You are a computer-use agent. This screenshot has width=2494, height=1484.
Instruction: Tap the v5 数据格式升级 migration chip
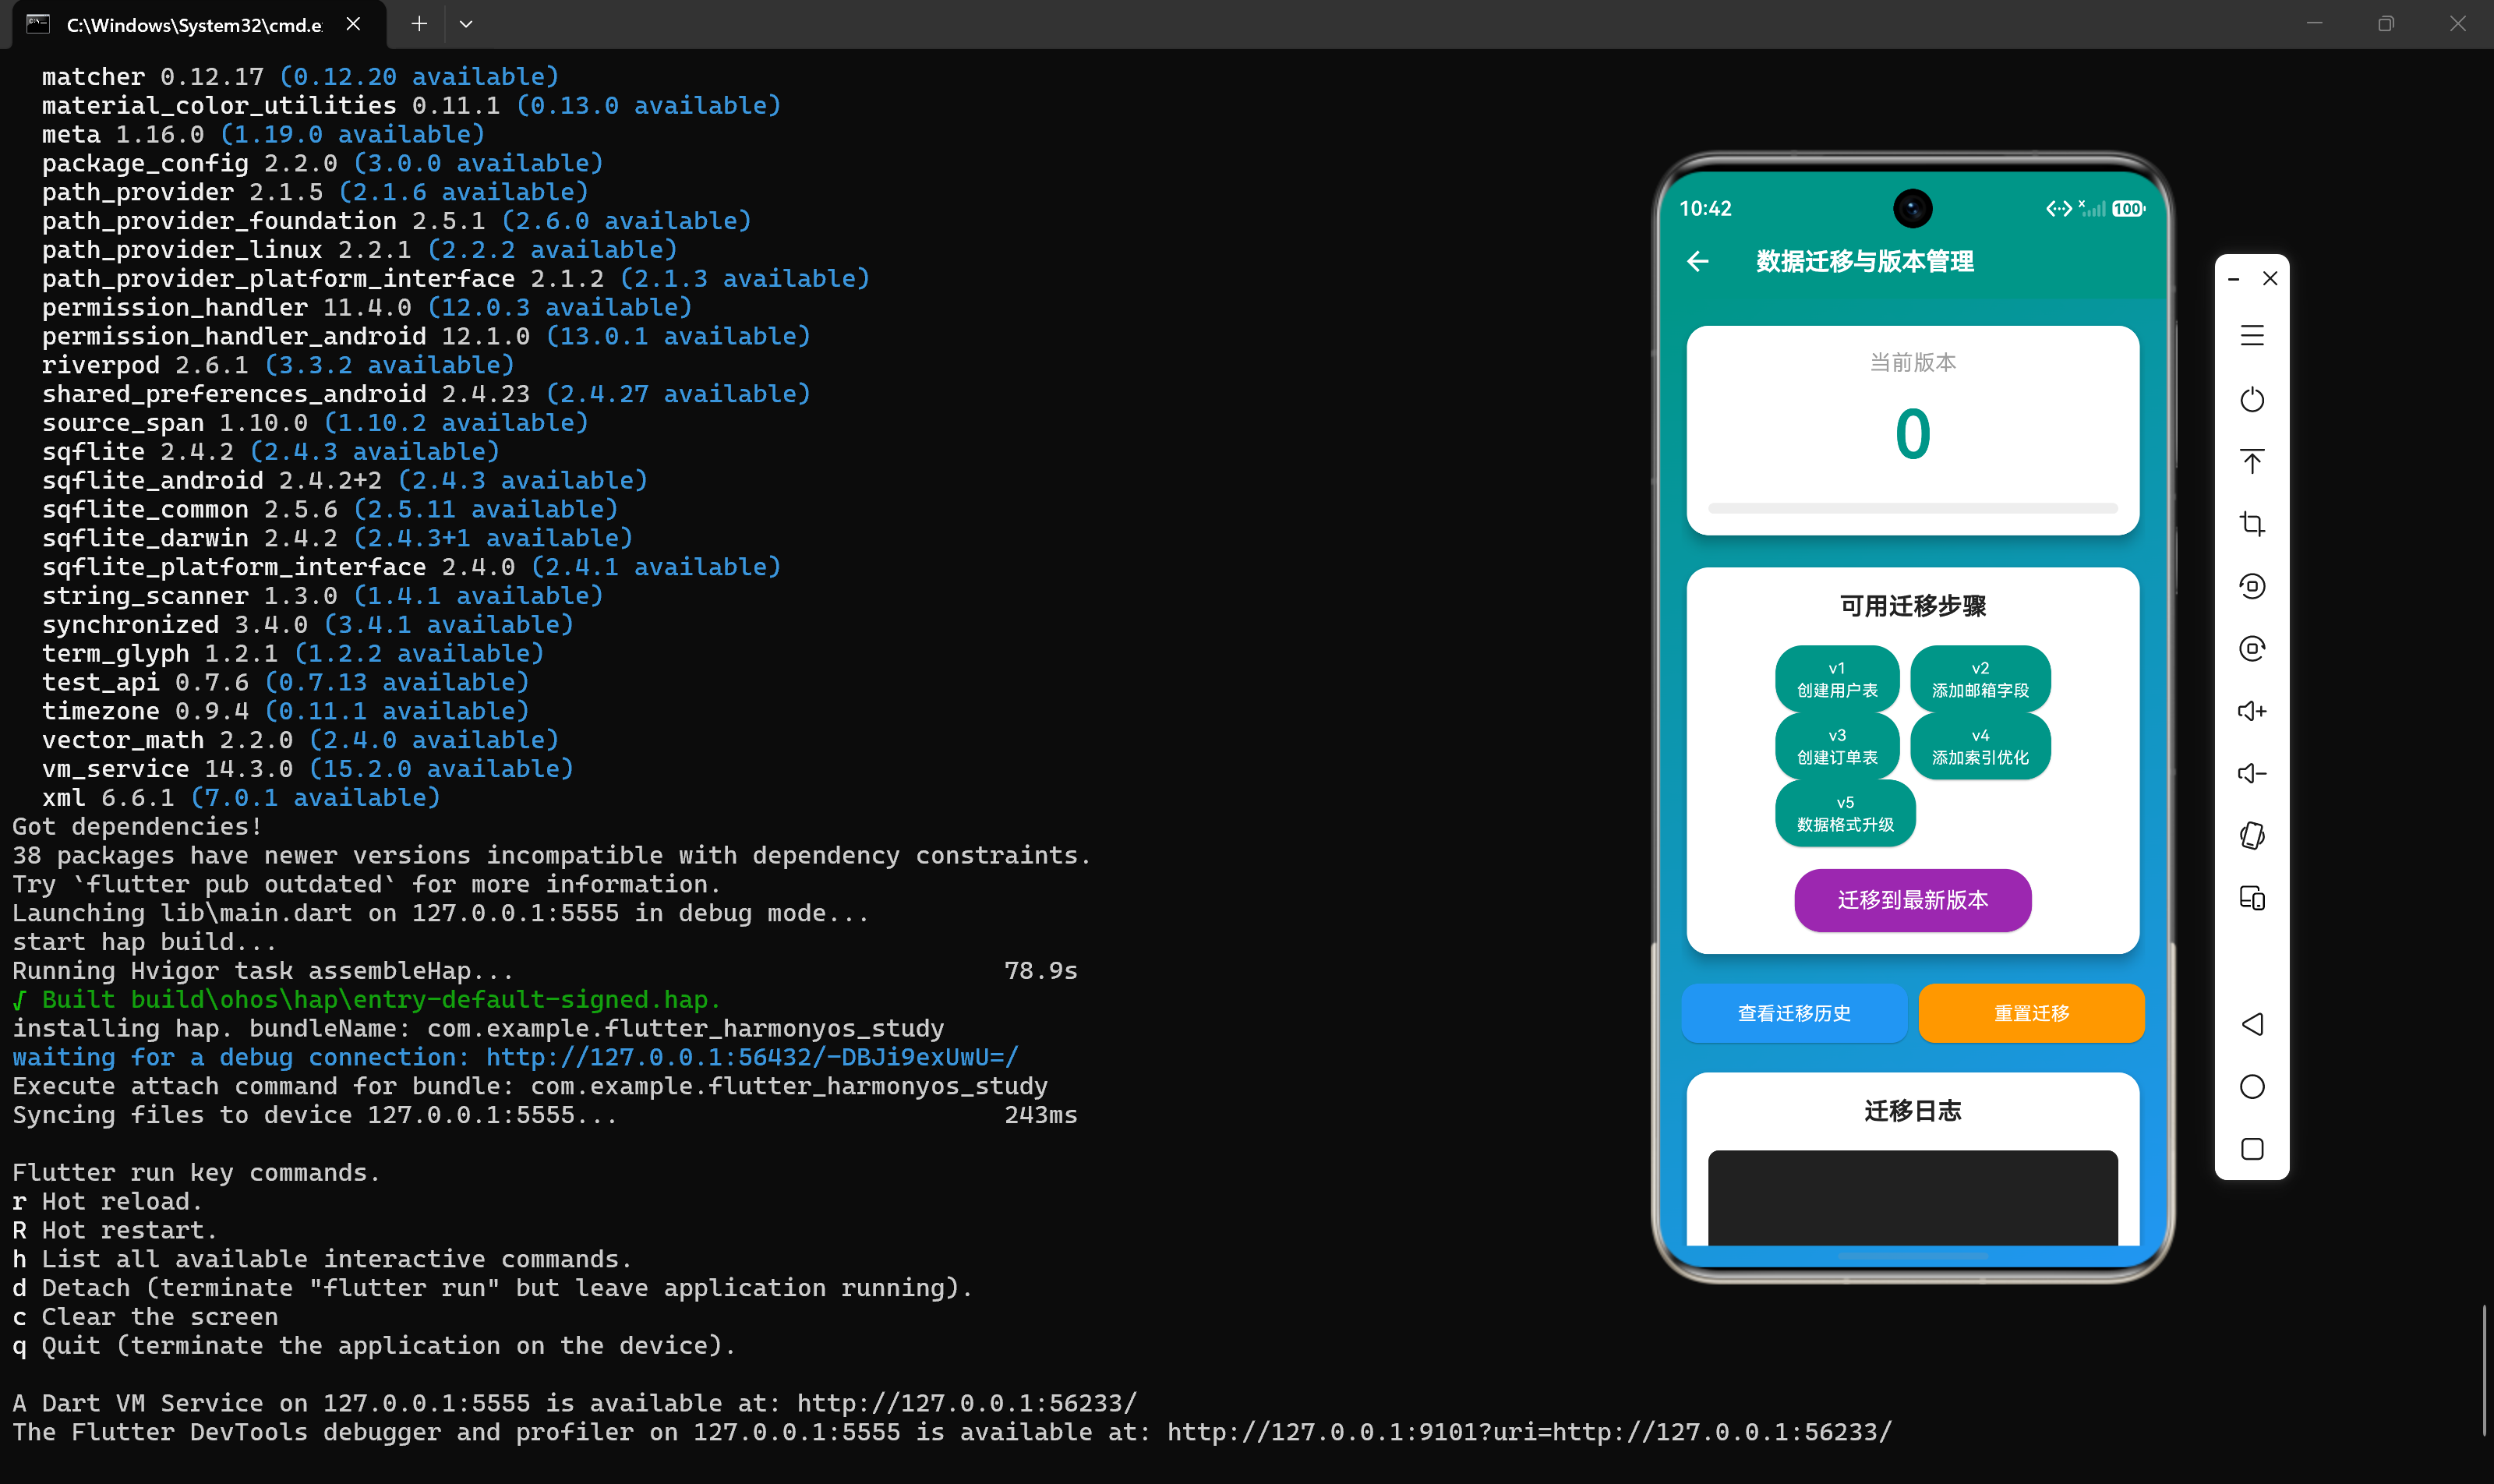click(1845, 813)
